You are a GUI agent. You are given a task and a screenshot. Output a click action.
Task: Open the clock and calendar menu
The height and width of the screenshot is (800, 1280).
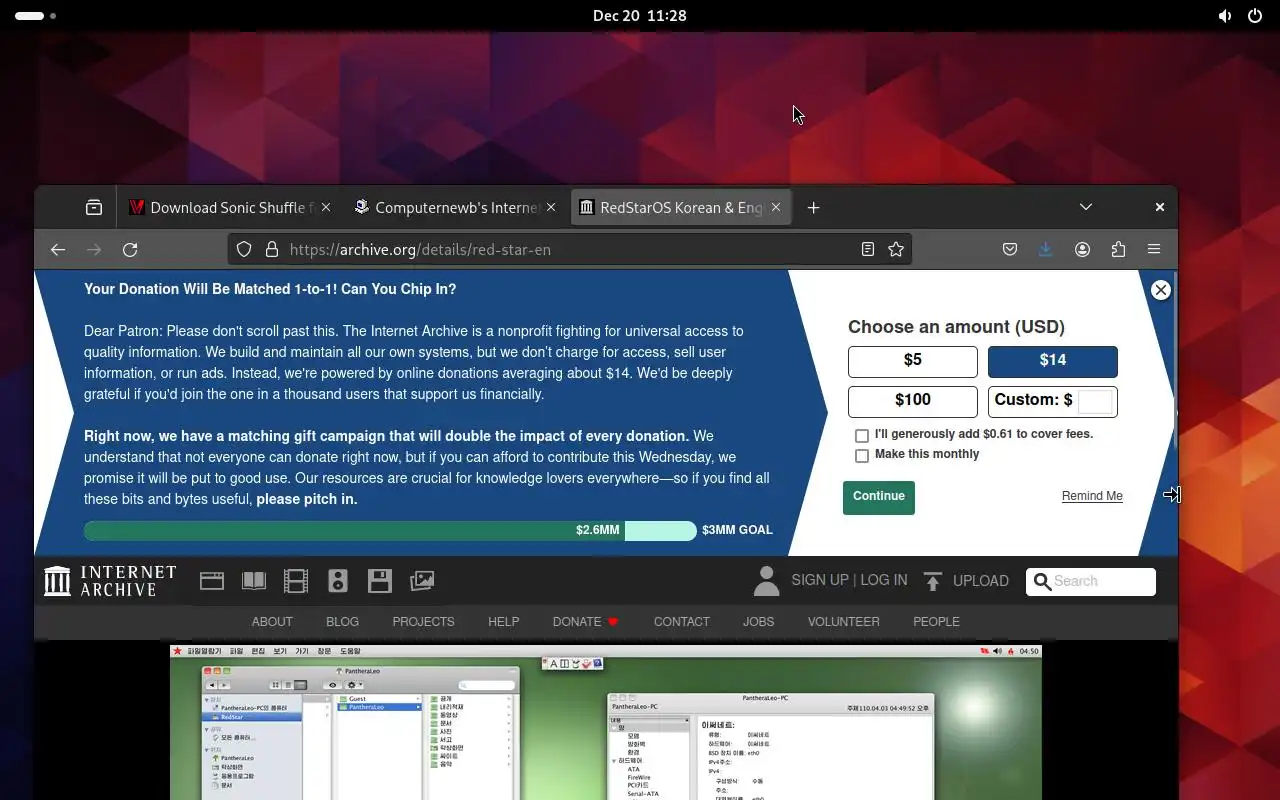click(x=640, y=16)
